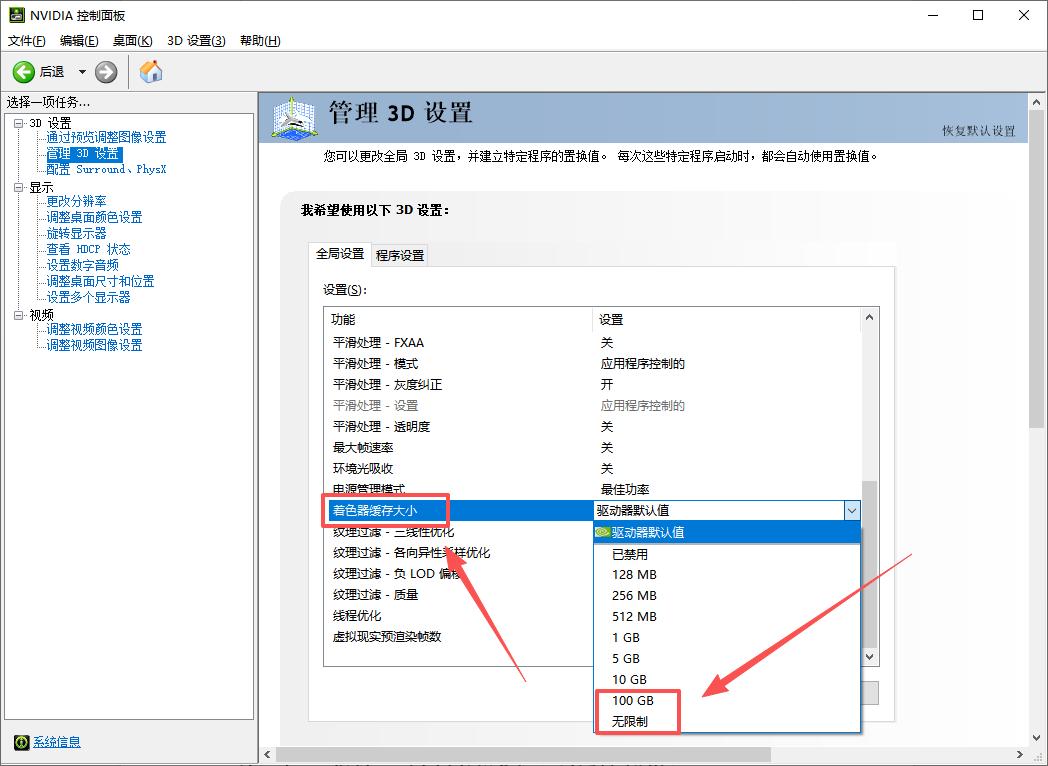Screen dimensions: 1048x766
Task: Open the 文件(F) menu
Action: click(27, 41)
